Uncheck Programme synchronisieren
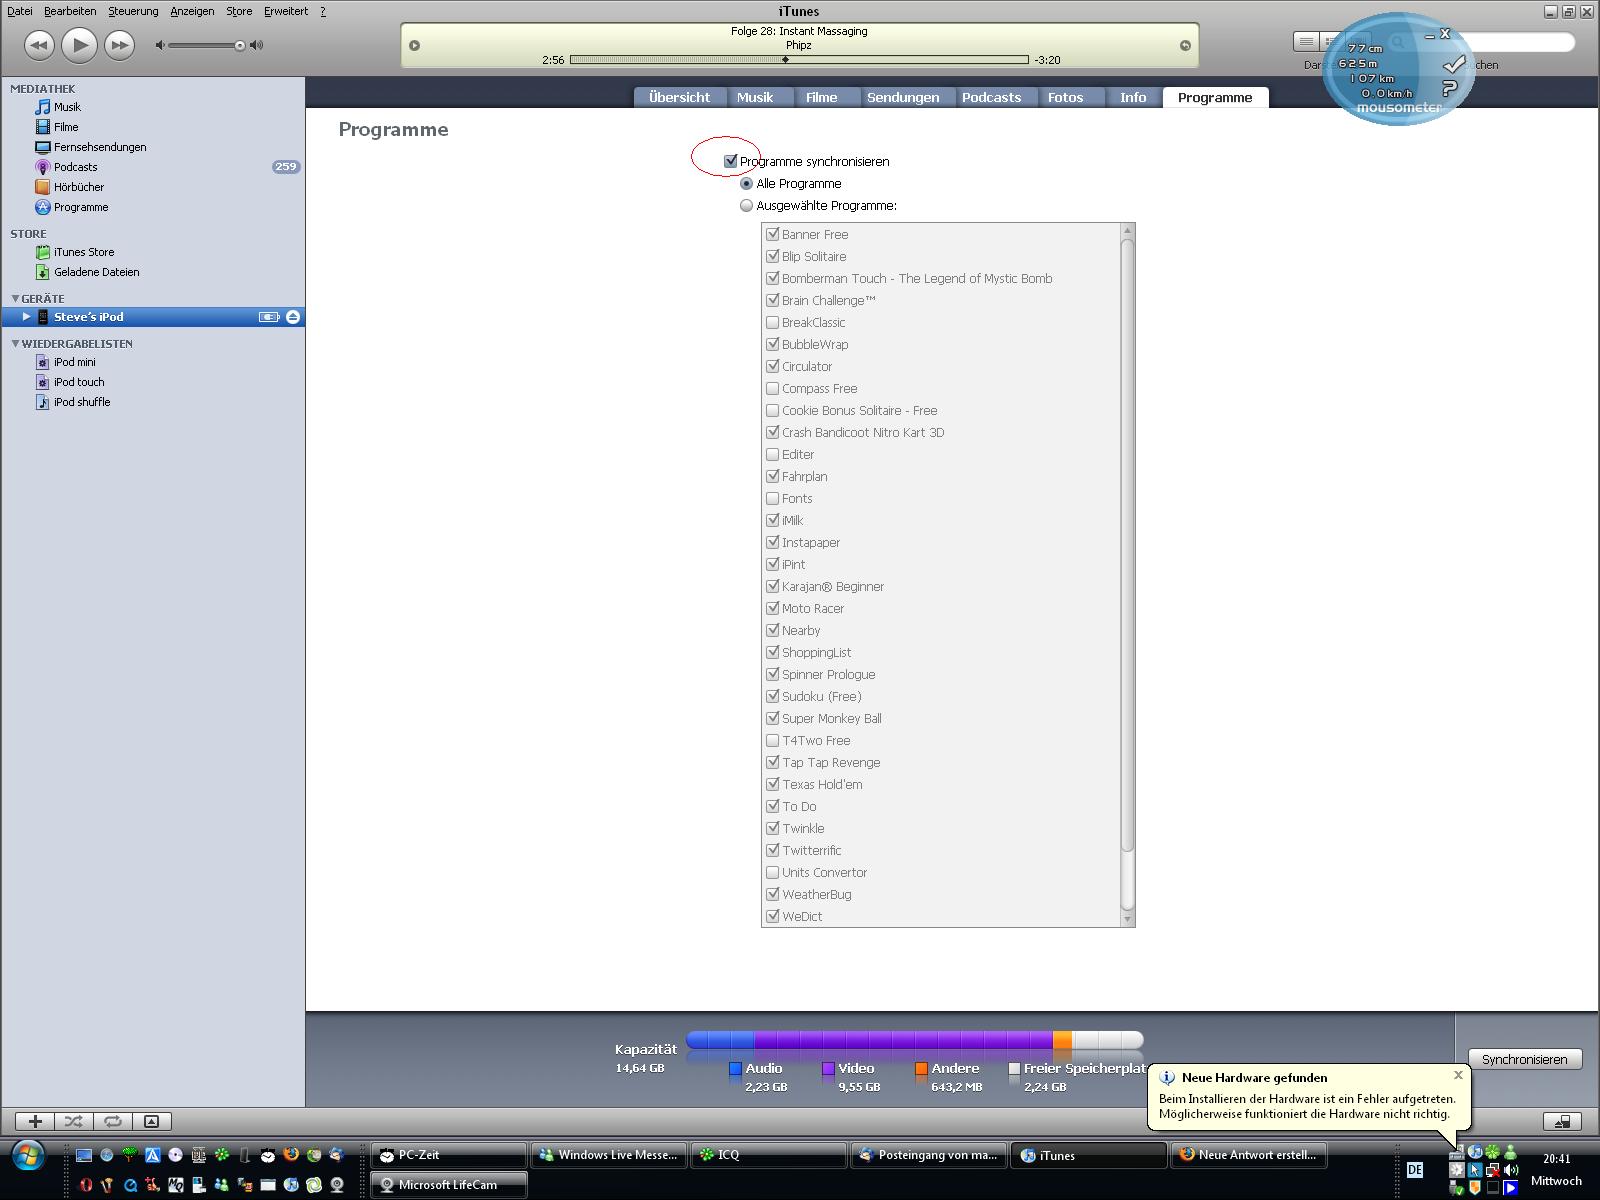Screen dimensions: 1600x1200 point(731,161)
